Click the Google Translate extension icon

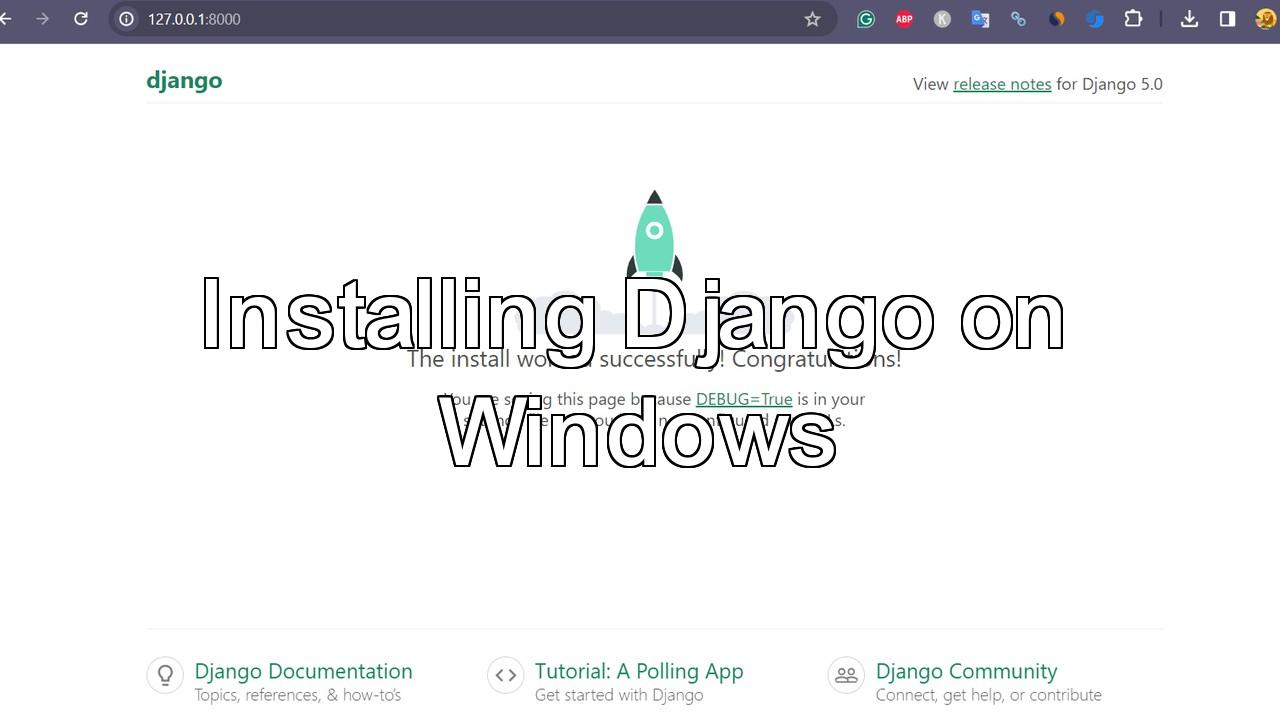980,19
